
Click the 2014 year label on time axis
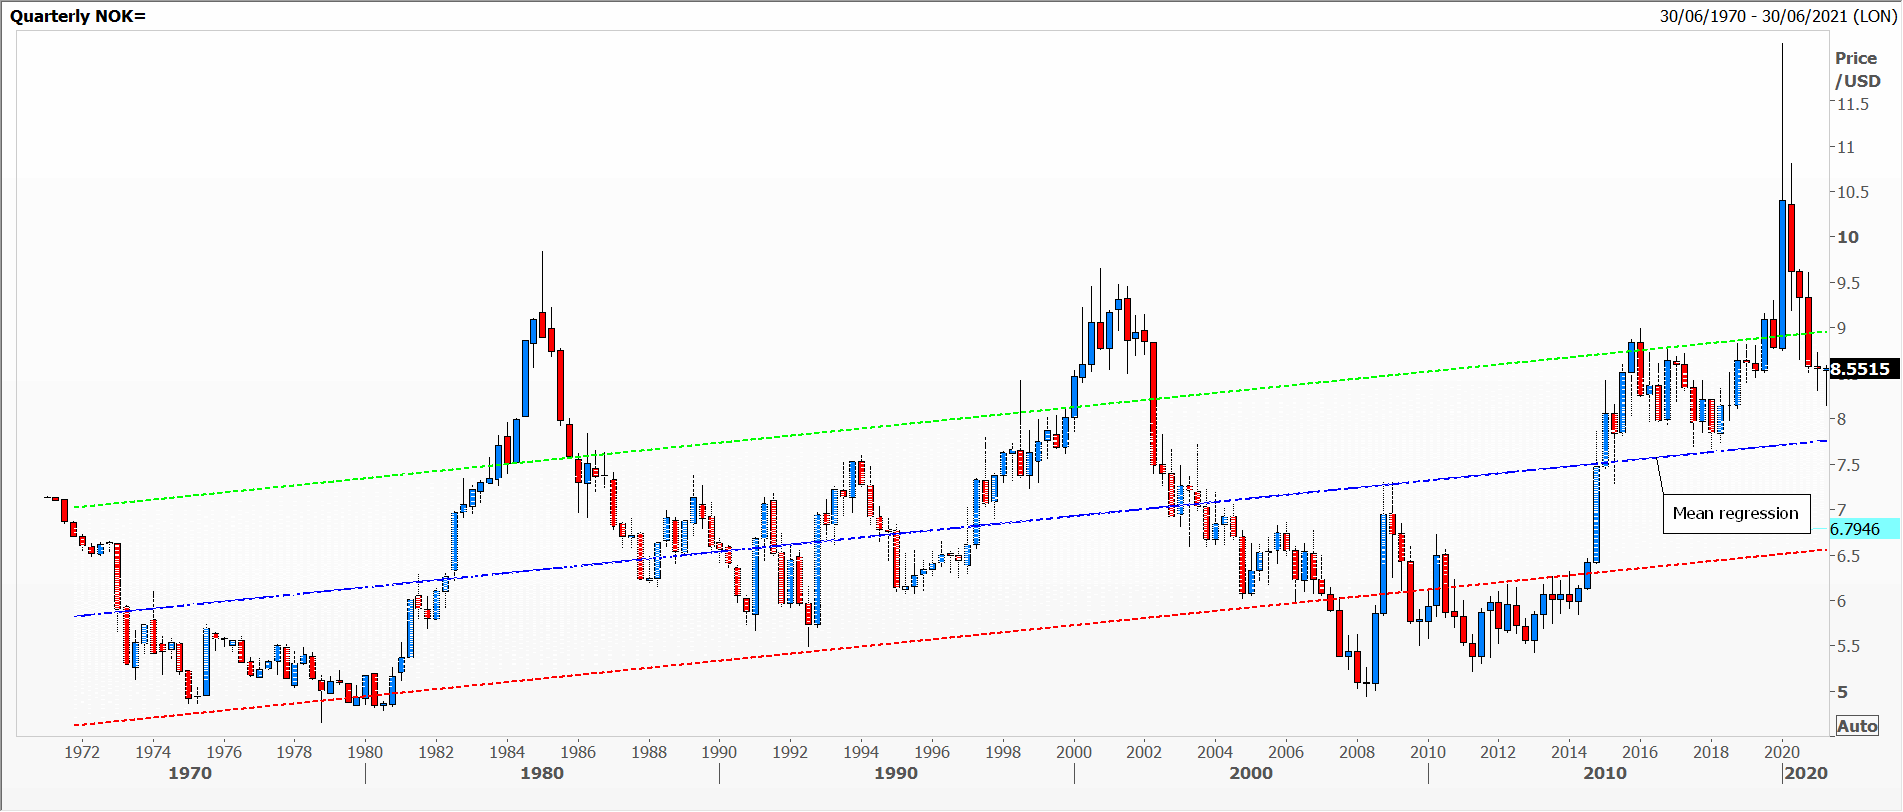pos(1569,752)
